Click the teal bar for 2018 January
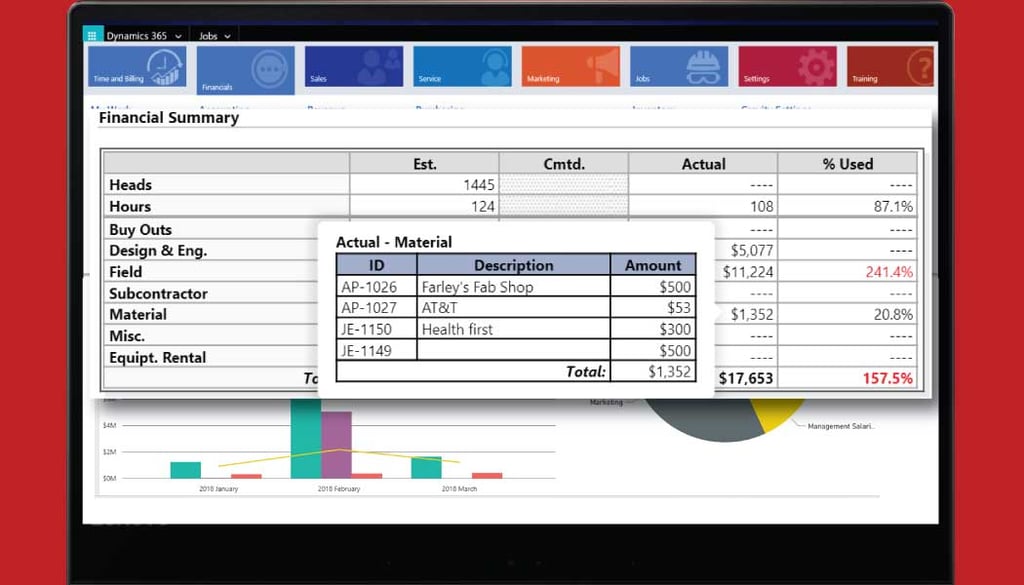Viewport: 1024px width, 585px height. (185, 470)
